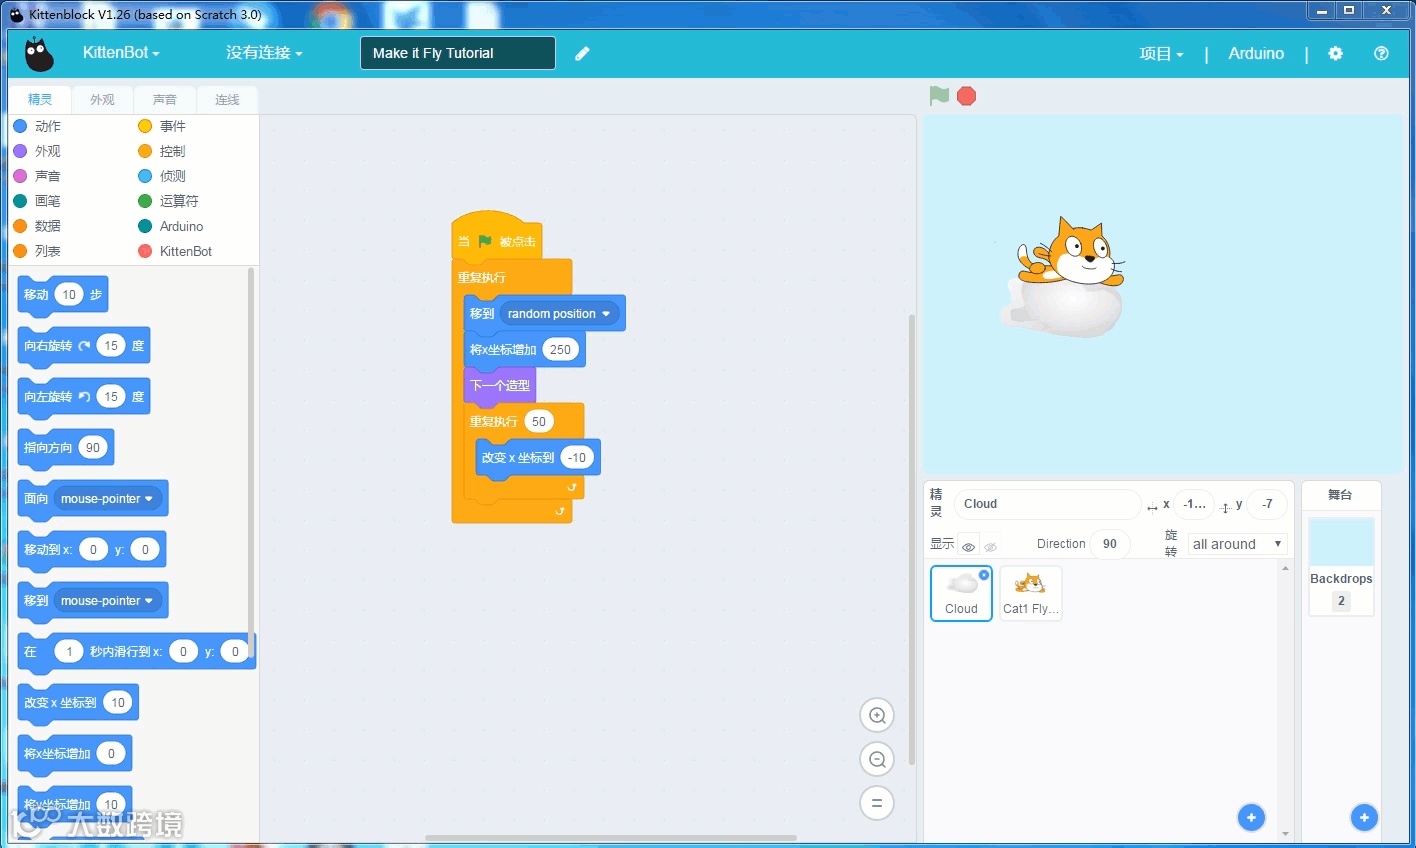Select the 控制 block category
Screen dimensions: 1416x848
tap(162, 151)
